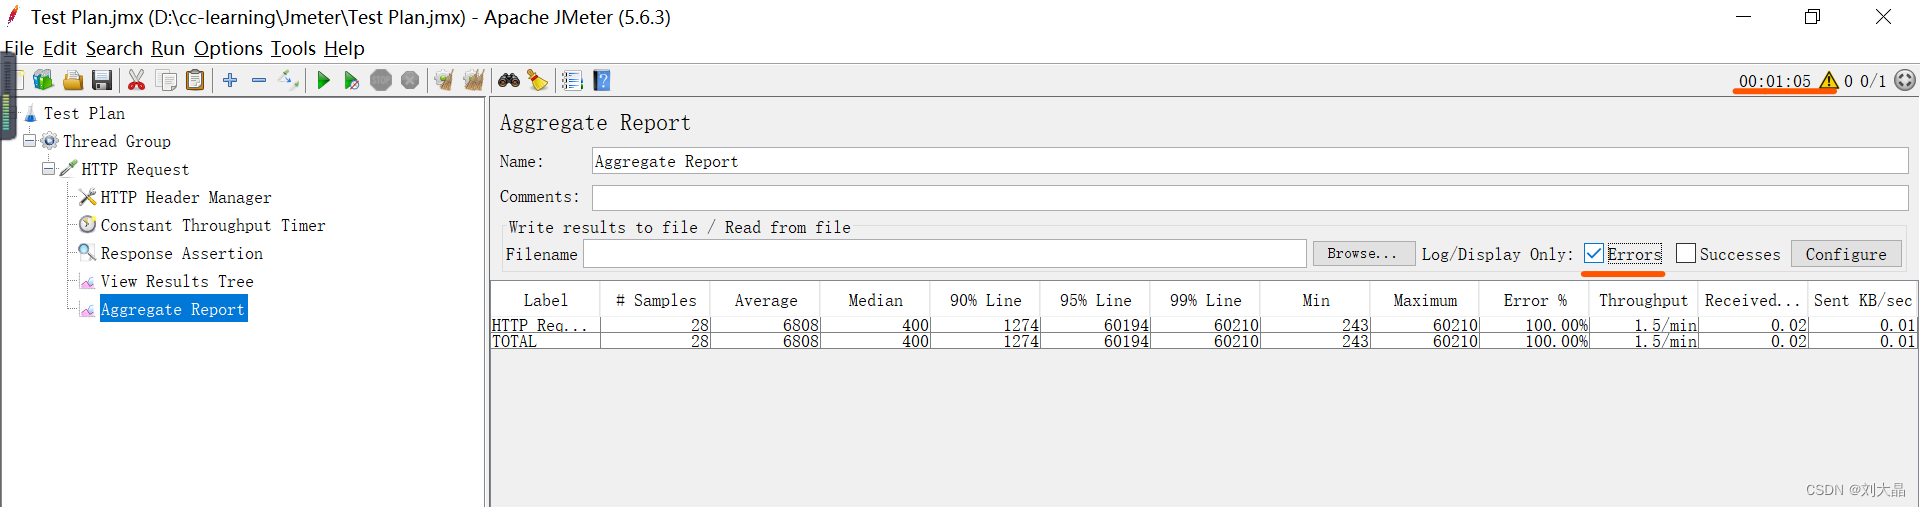Image resolution: width=1920 pixels, height=507 pixels.
Task: Click the Browse... button
Action: pos(1363,254)
